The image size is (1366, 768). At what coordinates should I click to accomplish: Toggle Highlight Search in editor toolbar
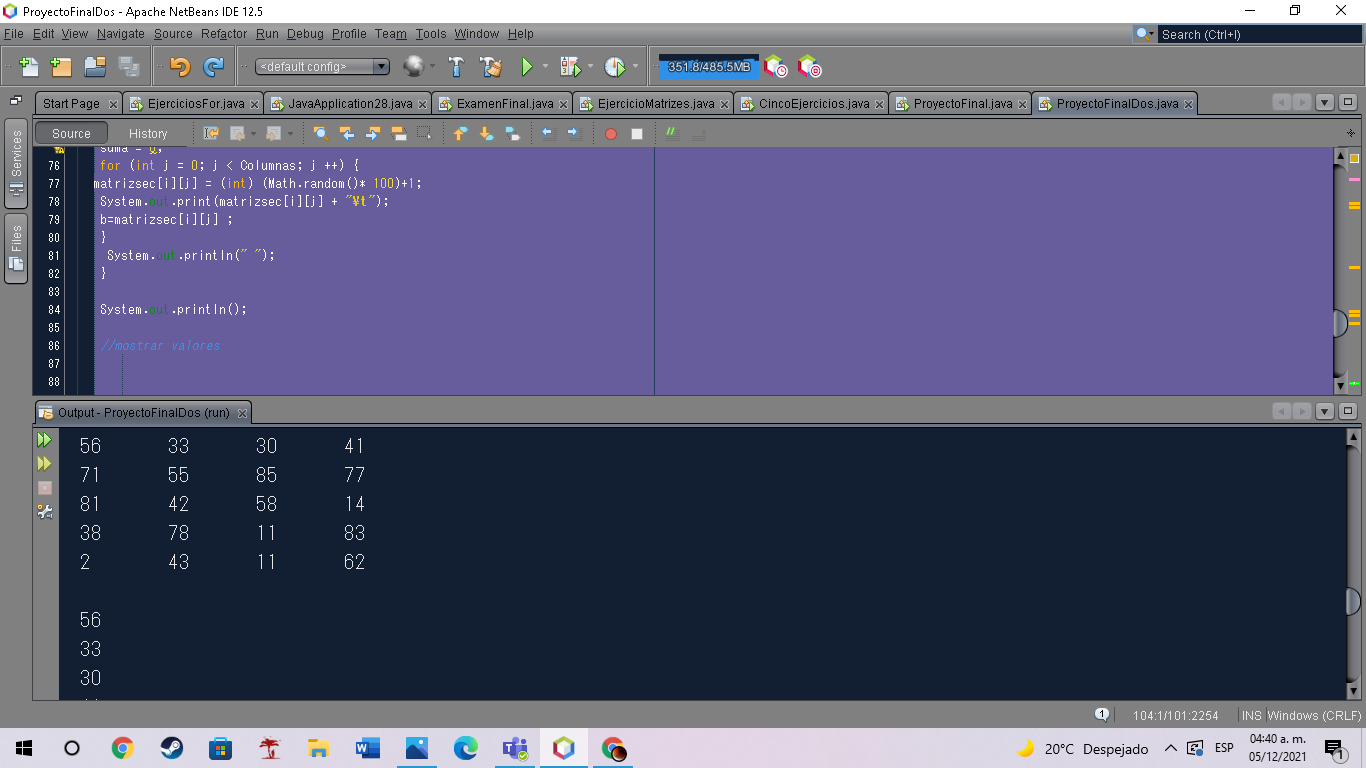click(x=398, y=133)
